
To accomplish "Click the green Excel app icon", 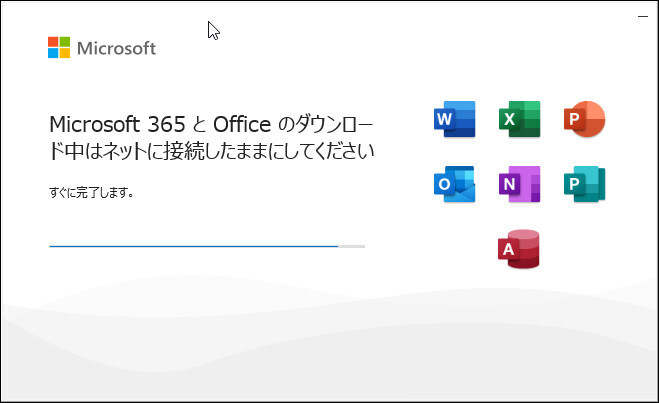I will (519, 119).
